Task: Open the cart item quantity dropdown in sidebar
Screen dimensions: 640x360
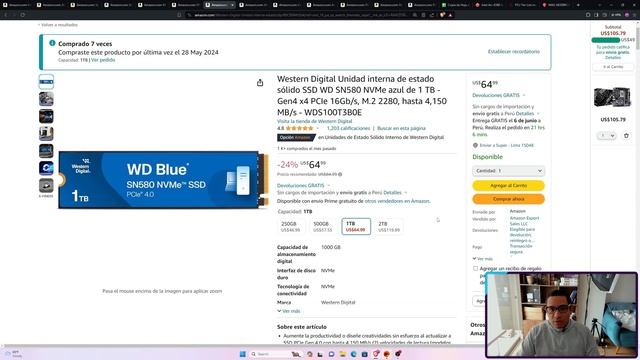Action: 606,136
